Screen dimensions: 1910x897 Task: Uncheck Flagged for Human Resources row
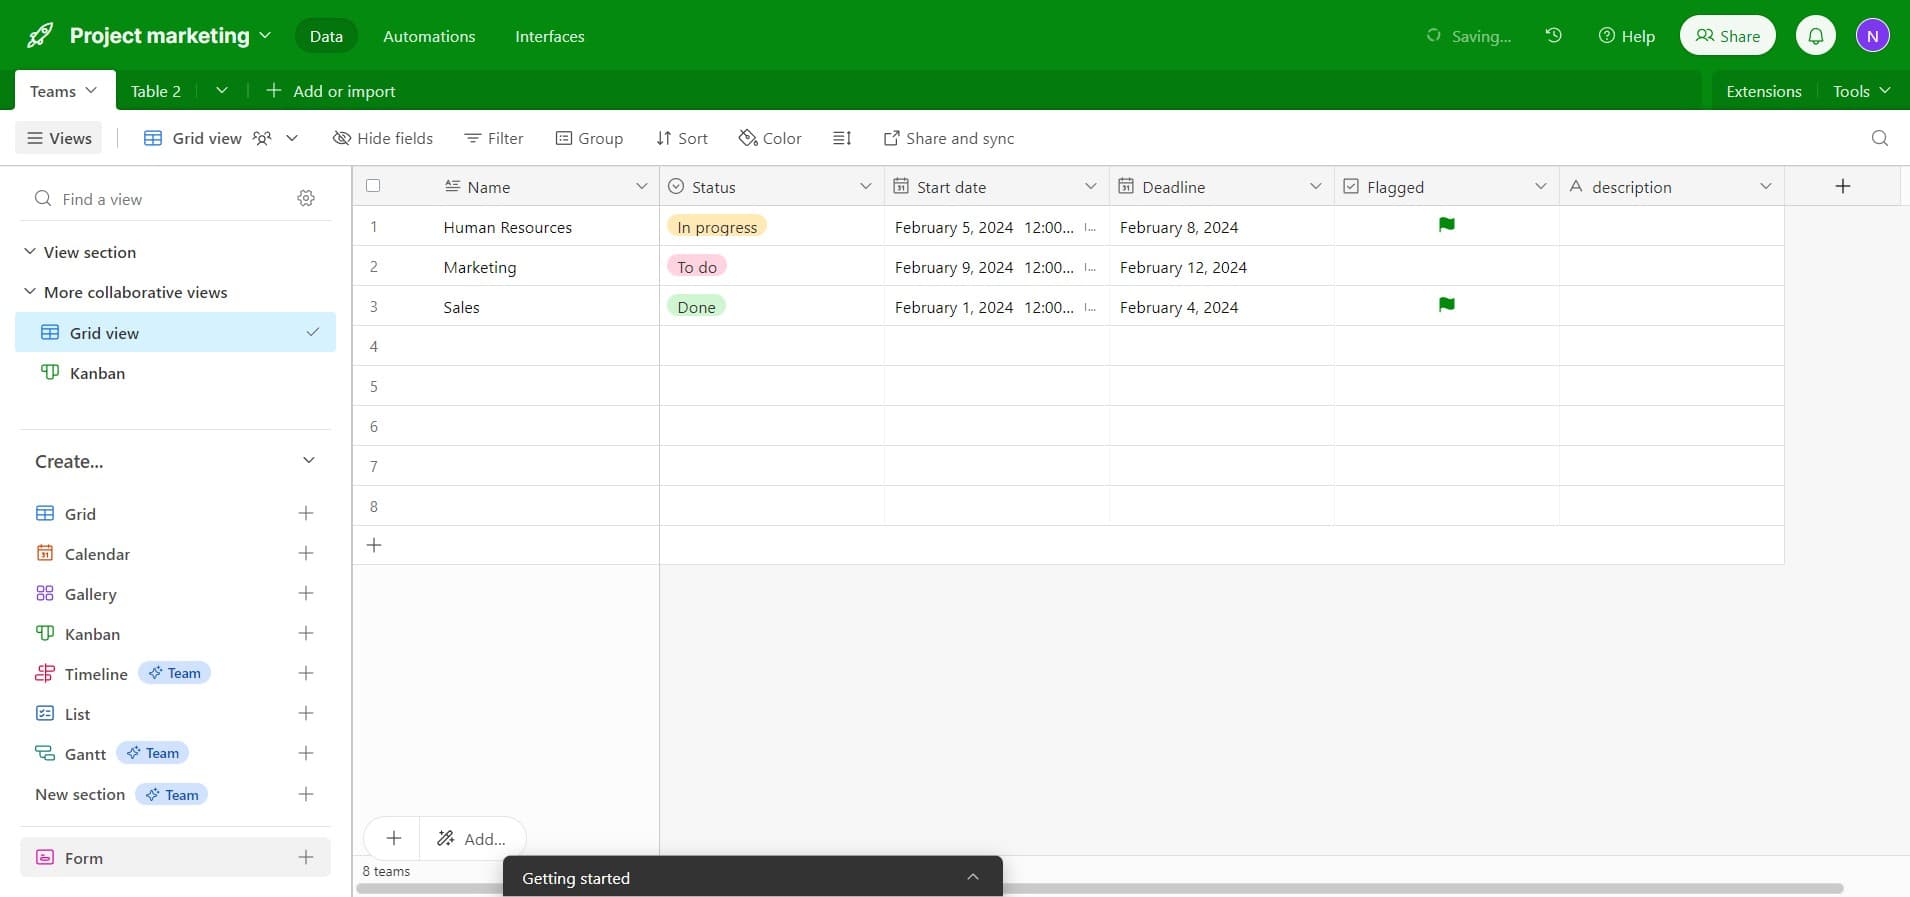tap(1446, 226)
